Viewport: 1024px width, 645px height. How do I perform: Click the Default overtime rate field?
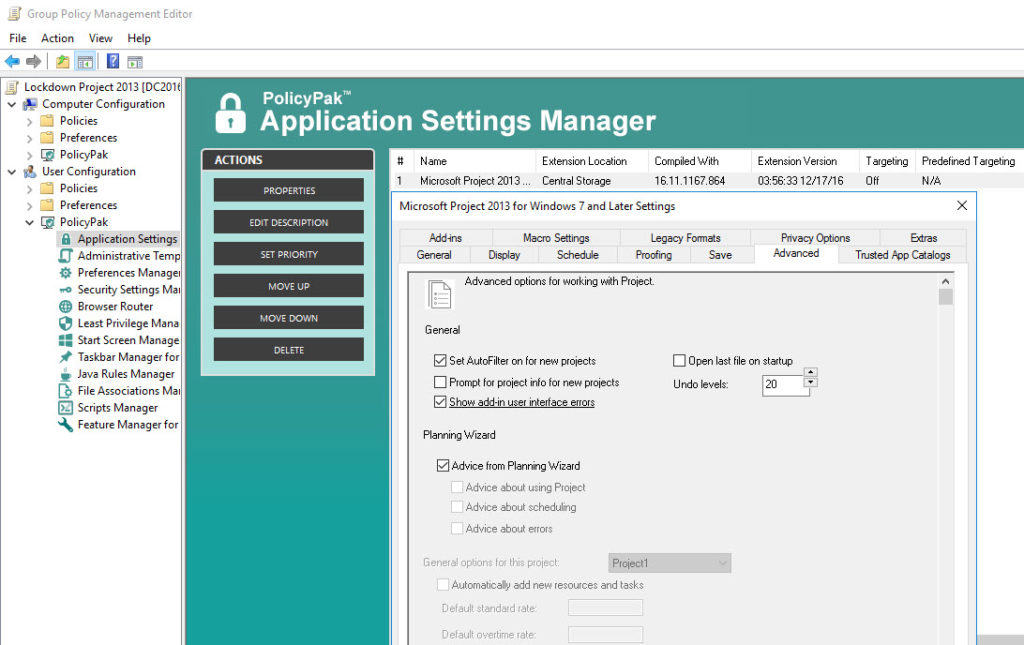(605, 635)
